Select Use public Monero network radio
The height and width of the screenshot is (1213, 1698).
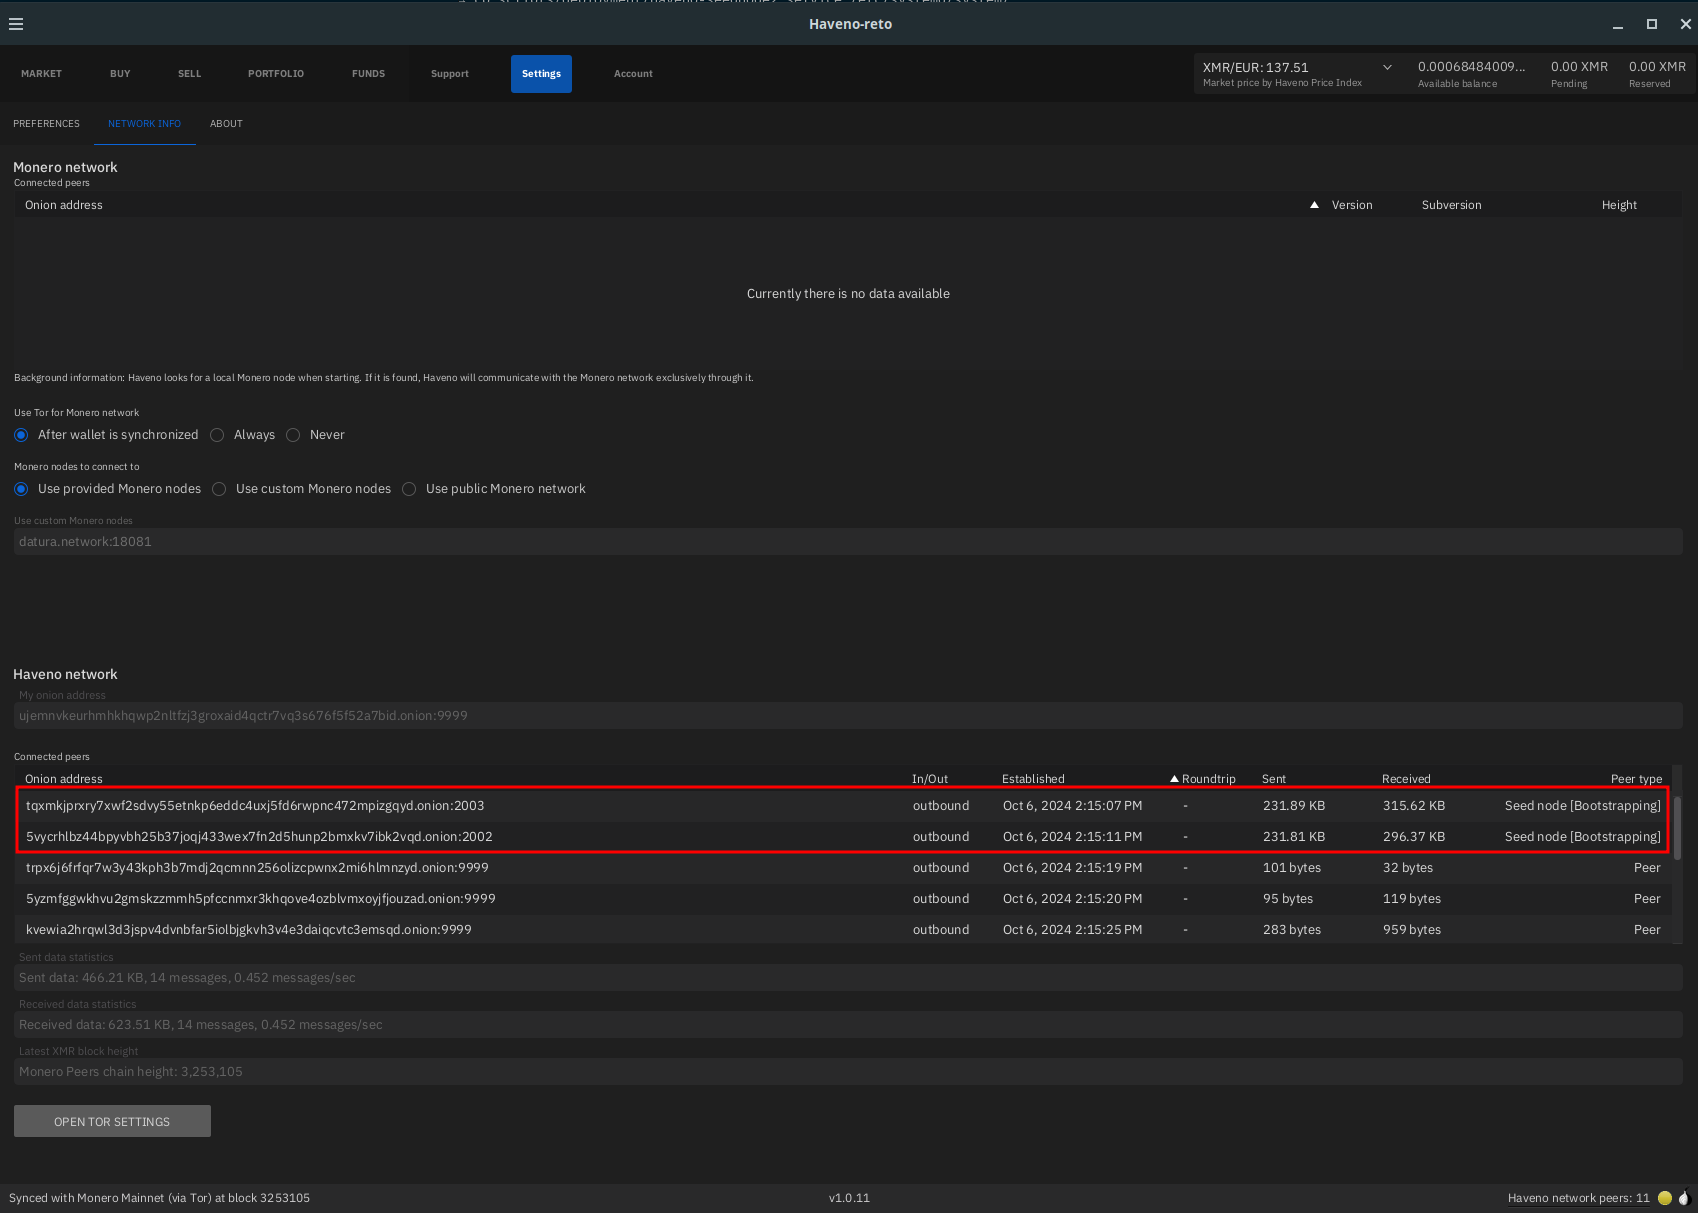pos(409,489)
